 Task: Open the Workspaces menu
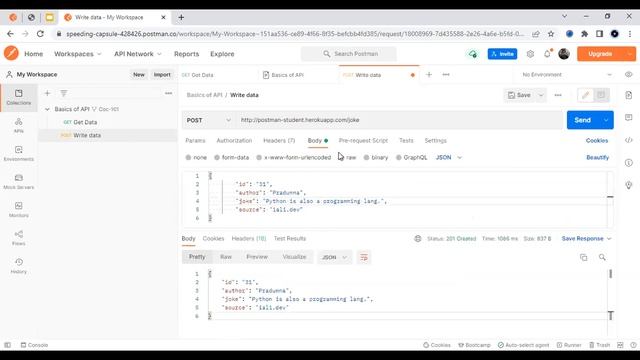(78, 54)
